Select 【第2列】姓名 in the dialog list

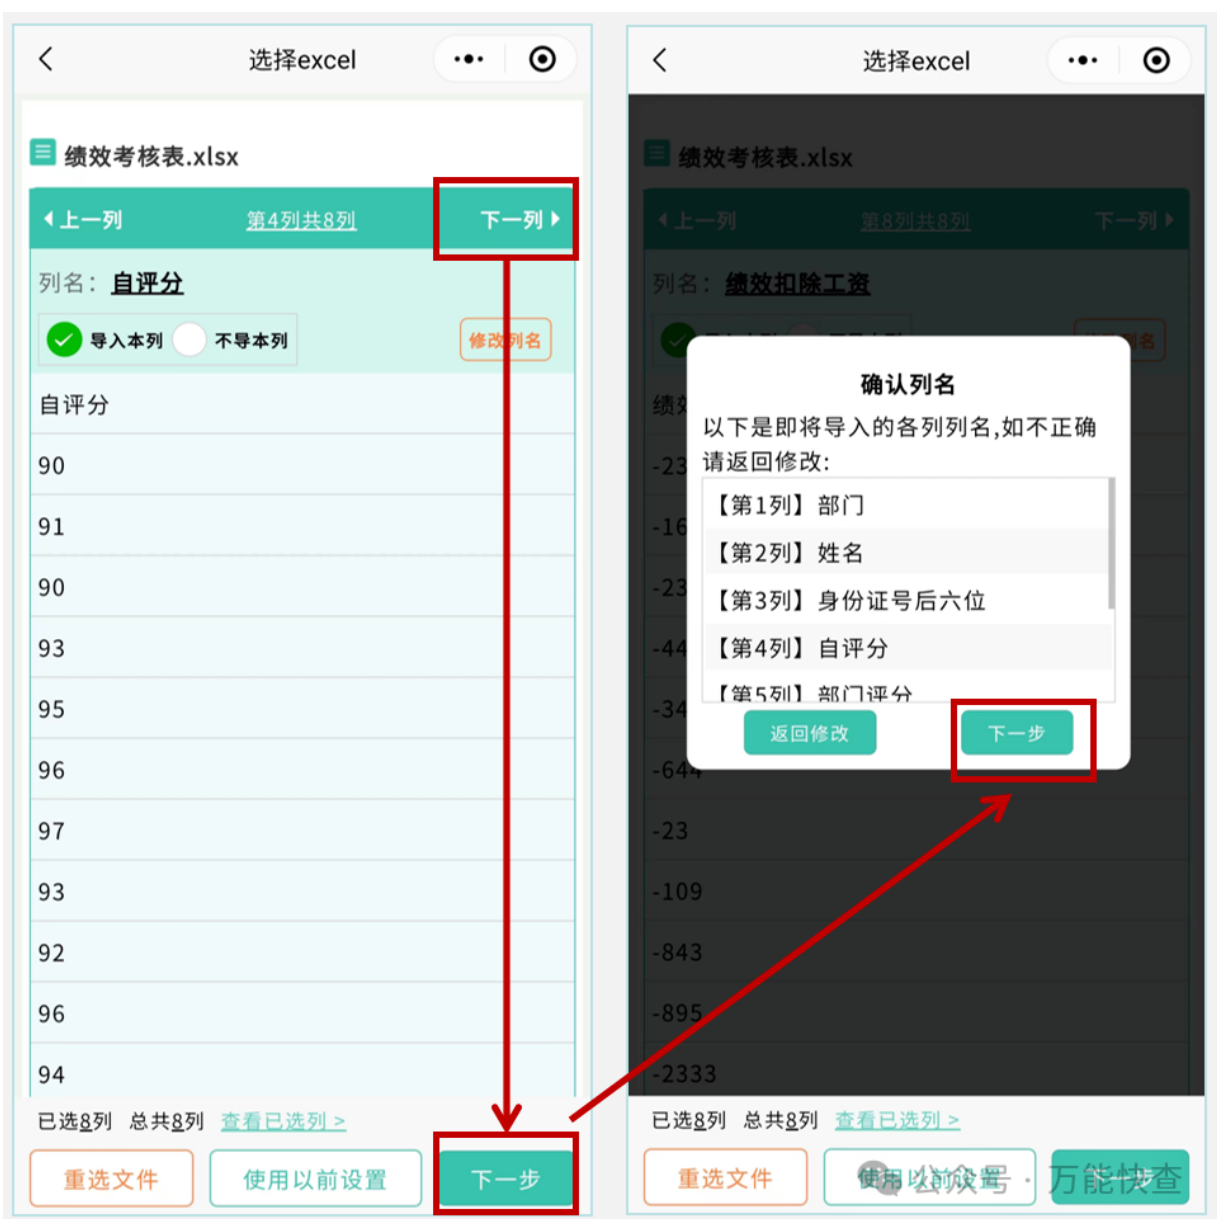click(907, 552)
